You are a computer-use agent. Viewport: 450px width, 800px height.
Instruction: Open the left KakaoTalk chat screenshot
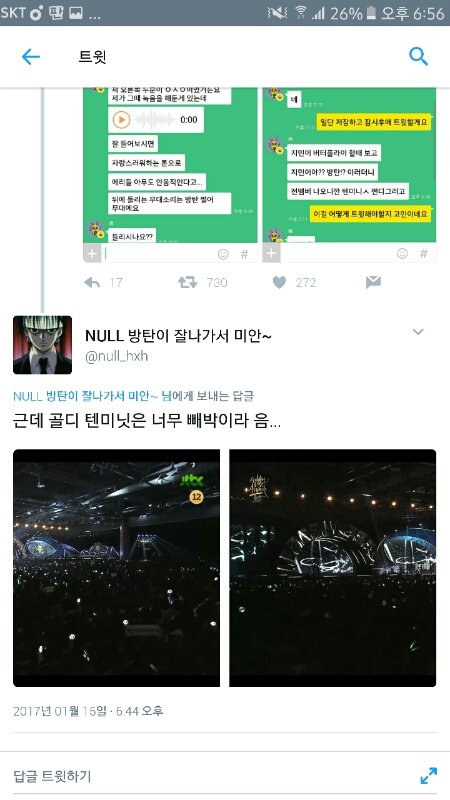pos(170,175)
